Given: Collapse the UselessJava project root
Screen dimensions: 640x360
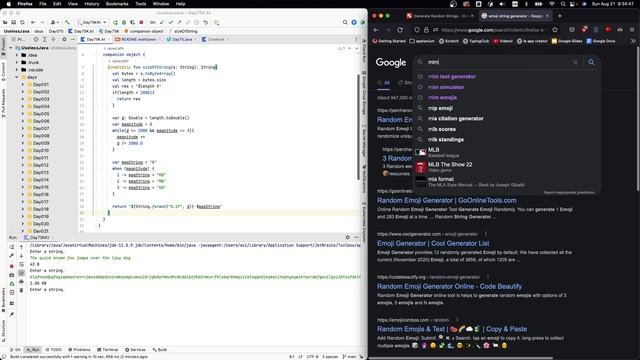Looking at the screenshot, I should click(11, 48).
